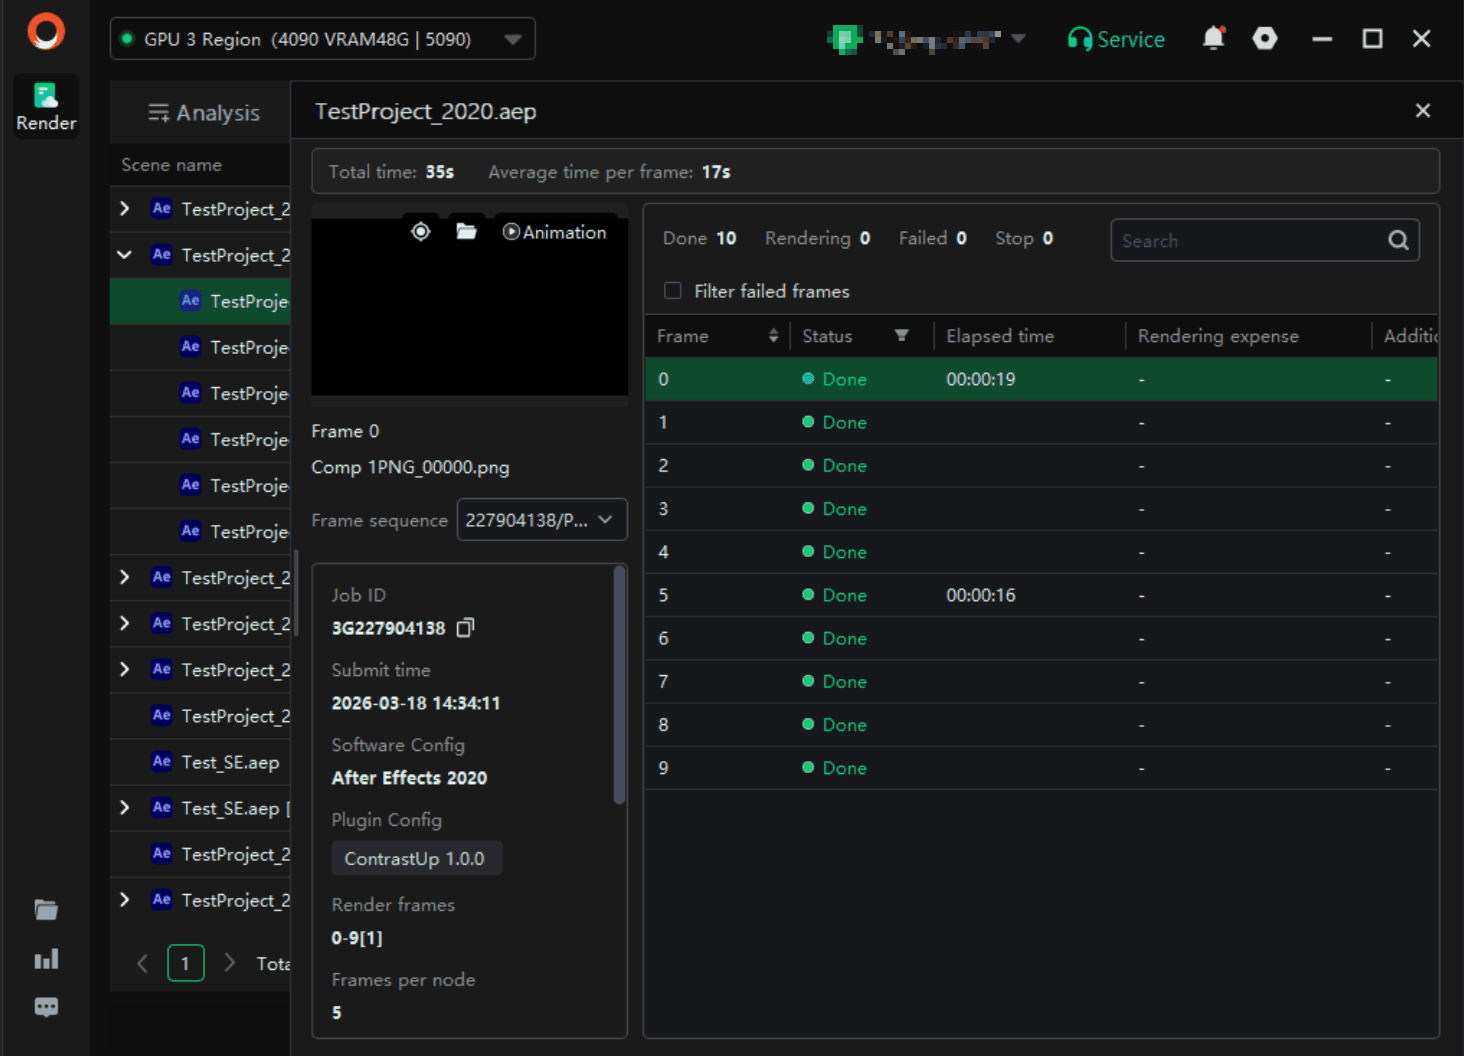Collapse the expanded TestProject_2 tree item

(x=125, y=255)
